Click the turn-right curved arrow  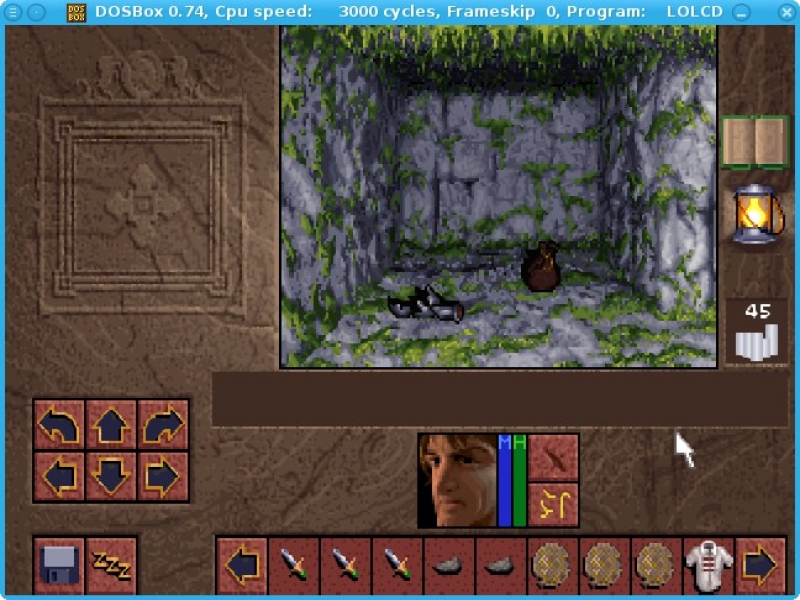click(162, 425)
